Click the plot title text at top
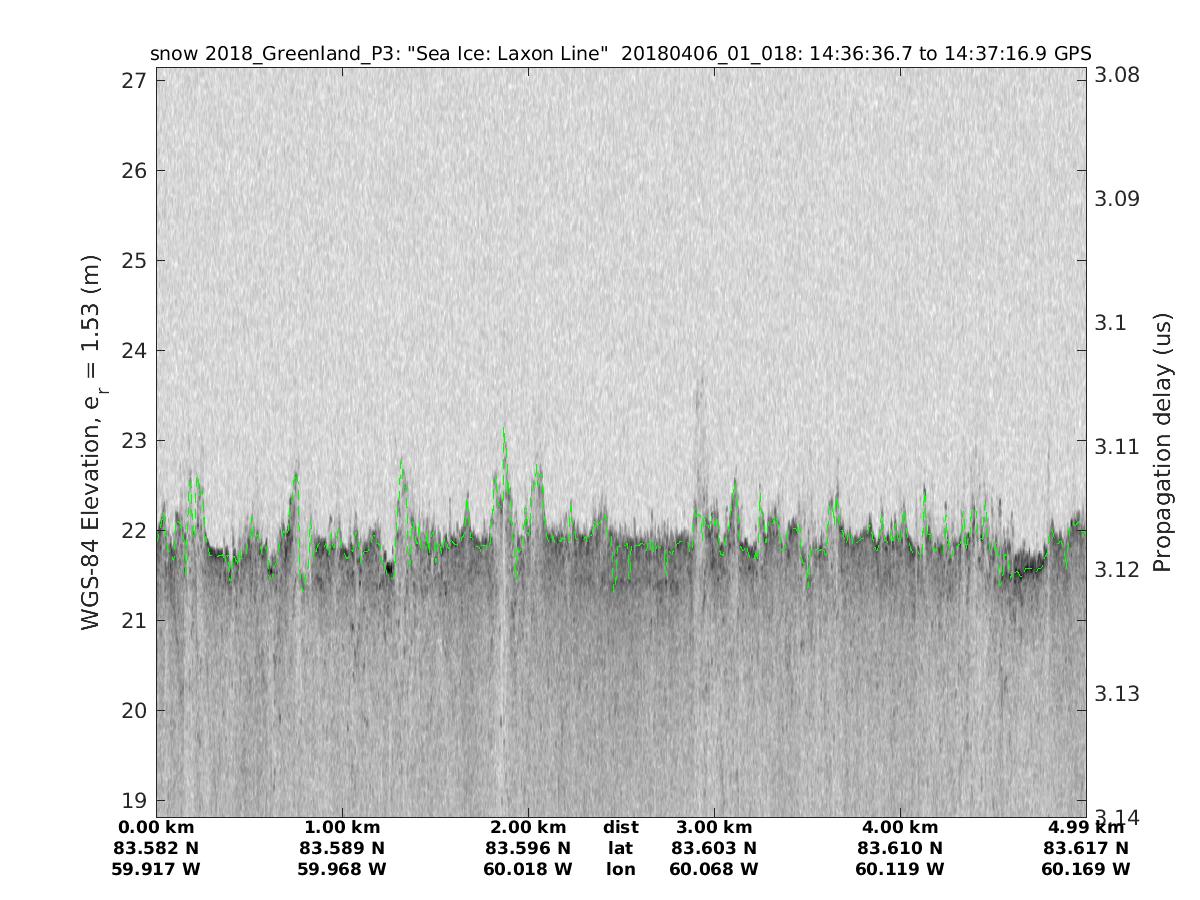 pos(620,53)
